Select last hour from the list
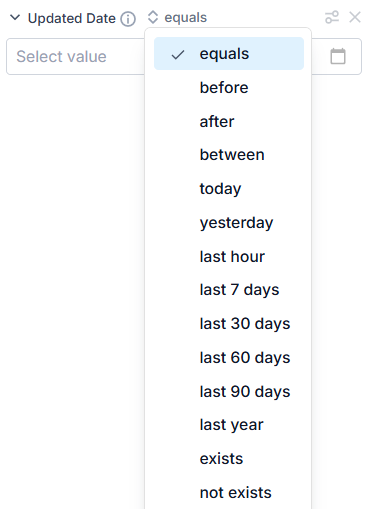Screen dimensions: 370x509 point(229,257)
